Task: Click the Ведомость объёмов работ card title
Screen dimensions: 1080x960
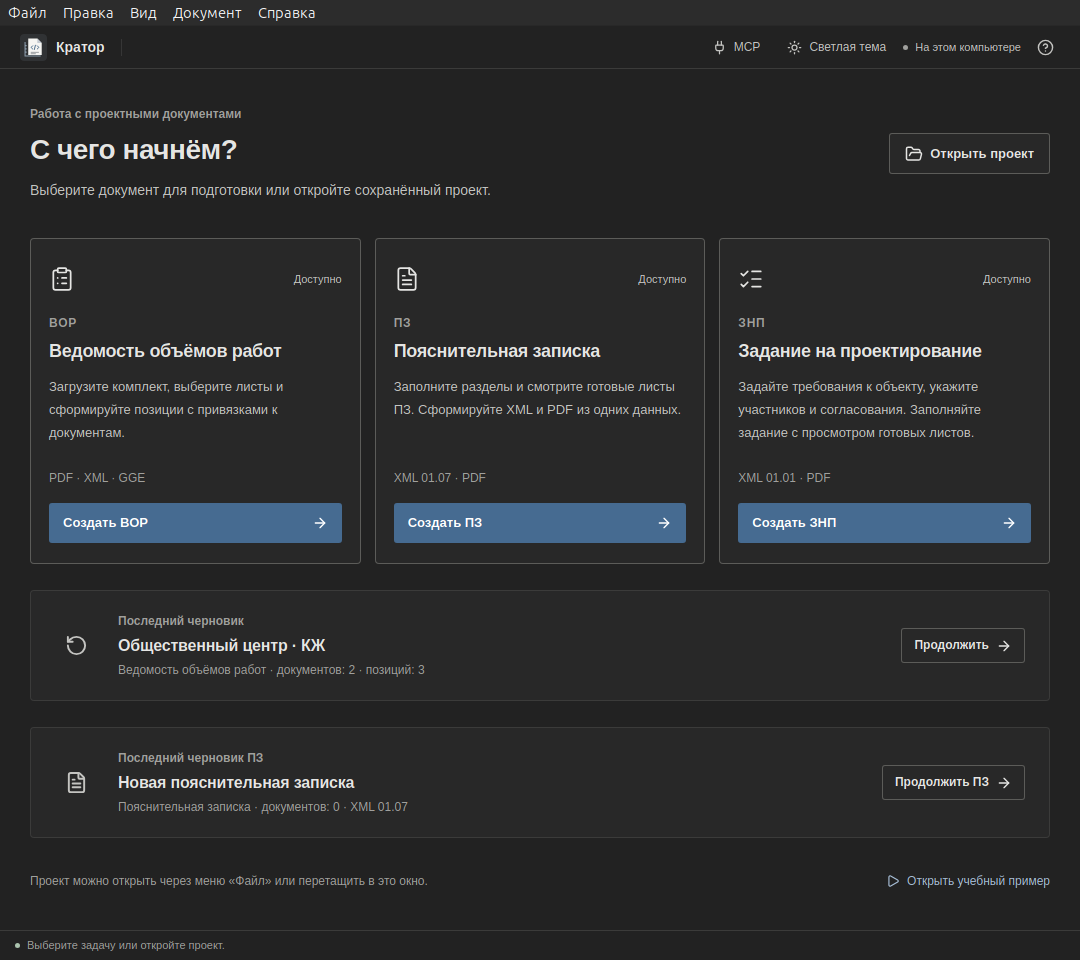Action: (165, 351)
